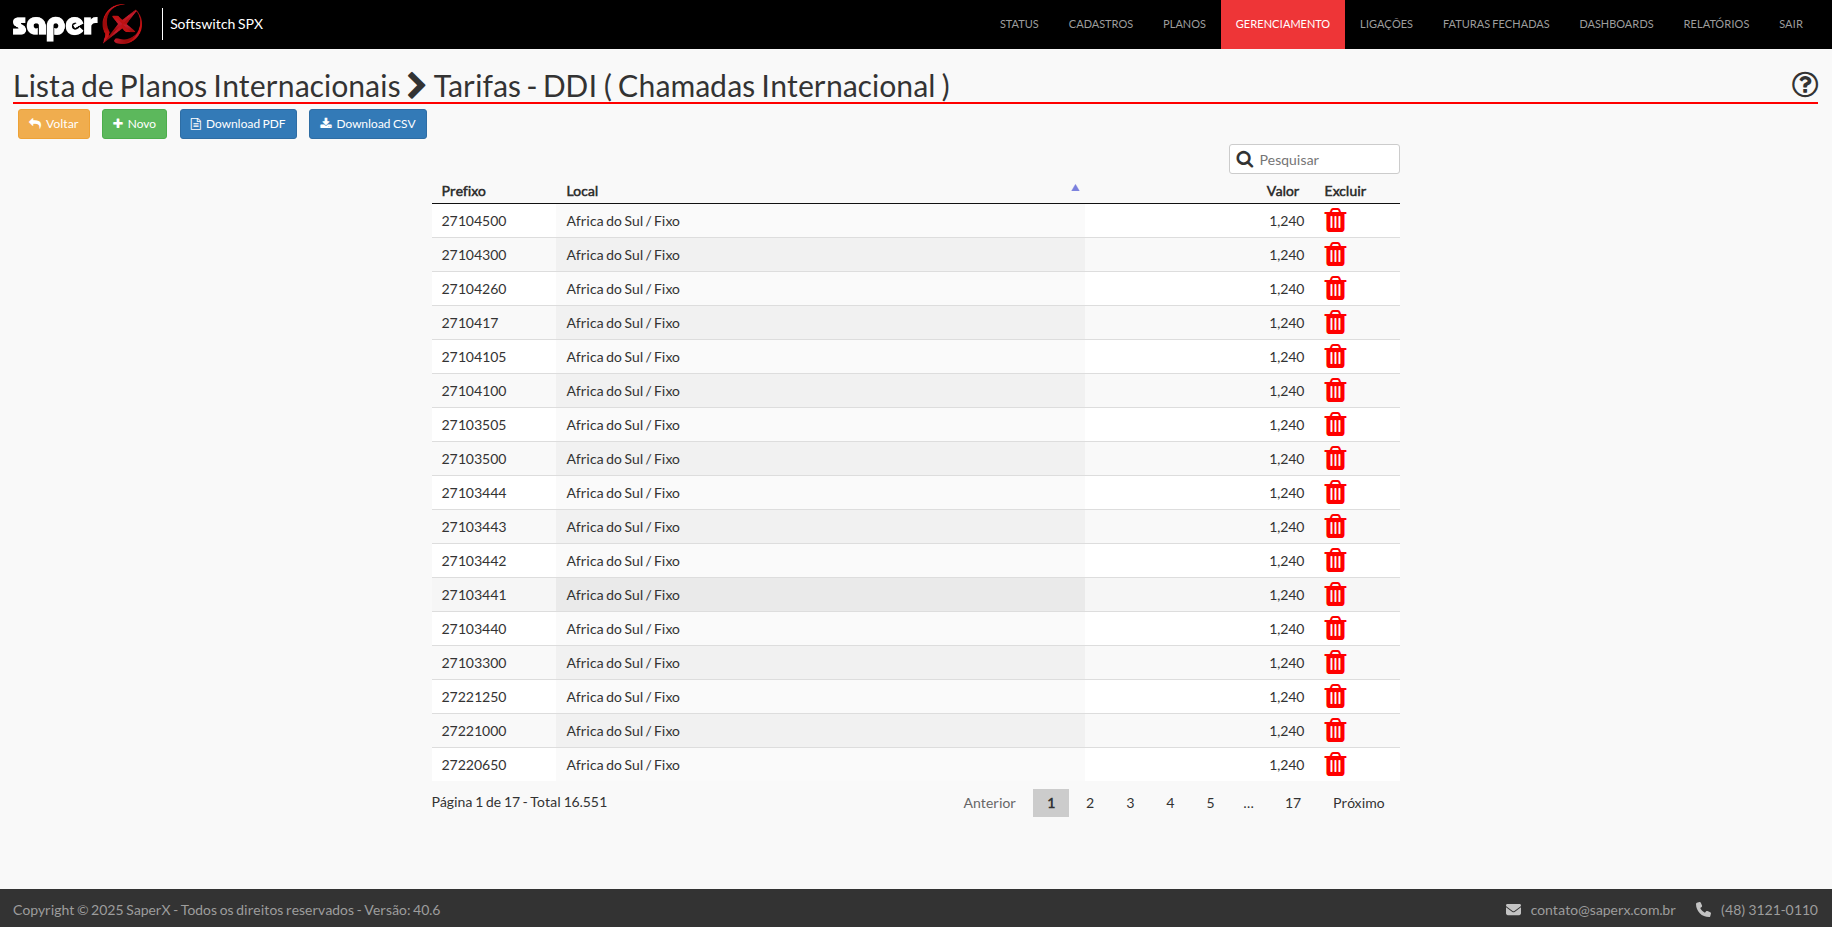
Task: Click trash icon for prefix 2710417
Action: coord(1335,323)
